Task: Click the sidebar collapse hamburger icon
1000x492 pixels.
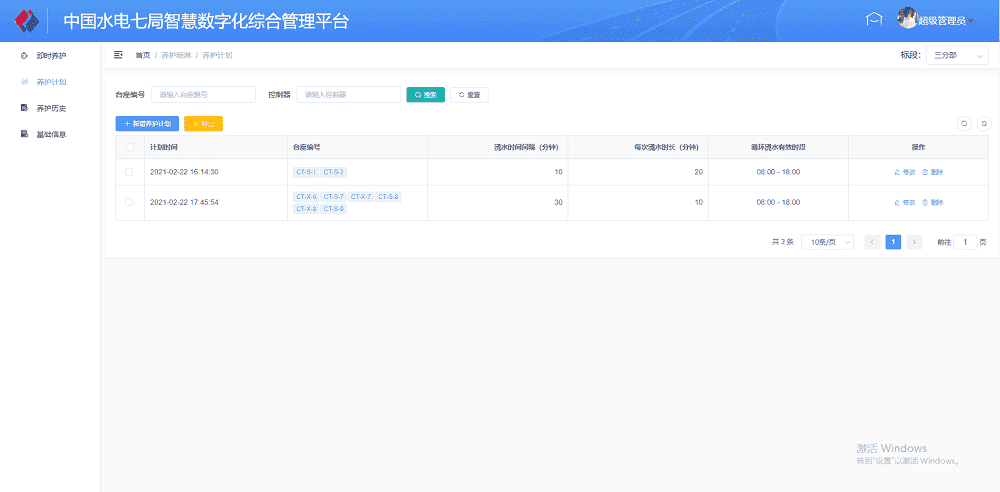Action: click(x=118, y=55)
